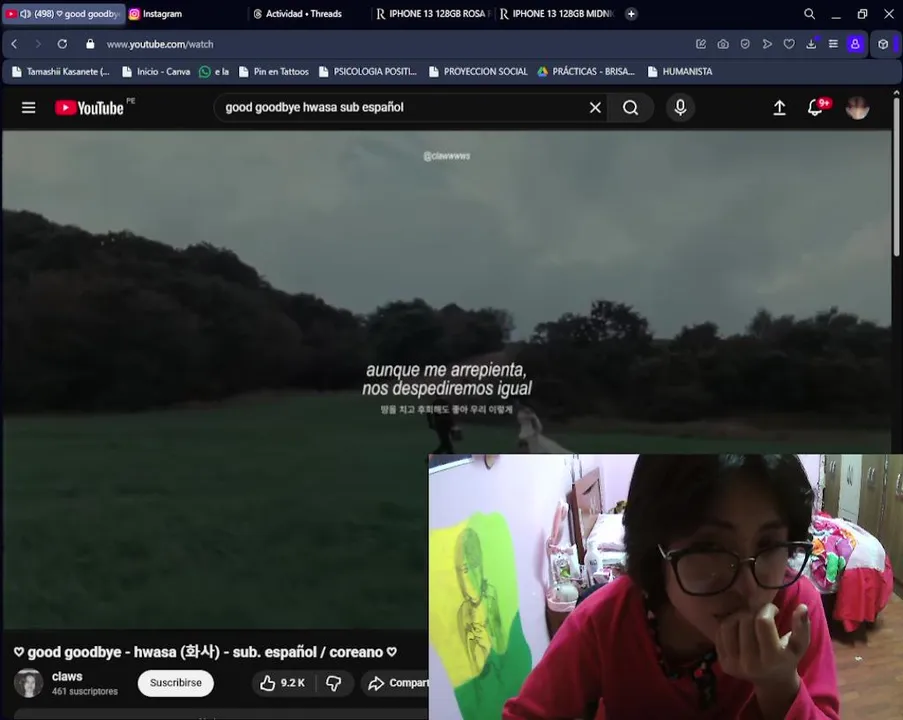Open the browser easy setup menu icon

coord(833,44)
